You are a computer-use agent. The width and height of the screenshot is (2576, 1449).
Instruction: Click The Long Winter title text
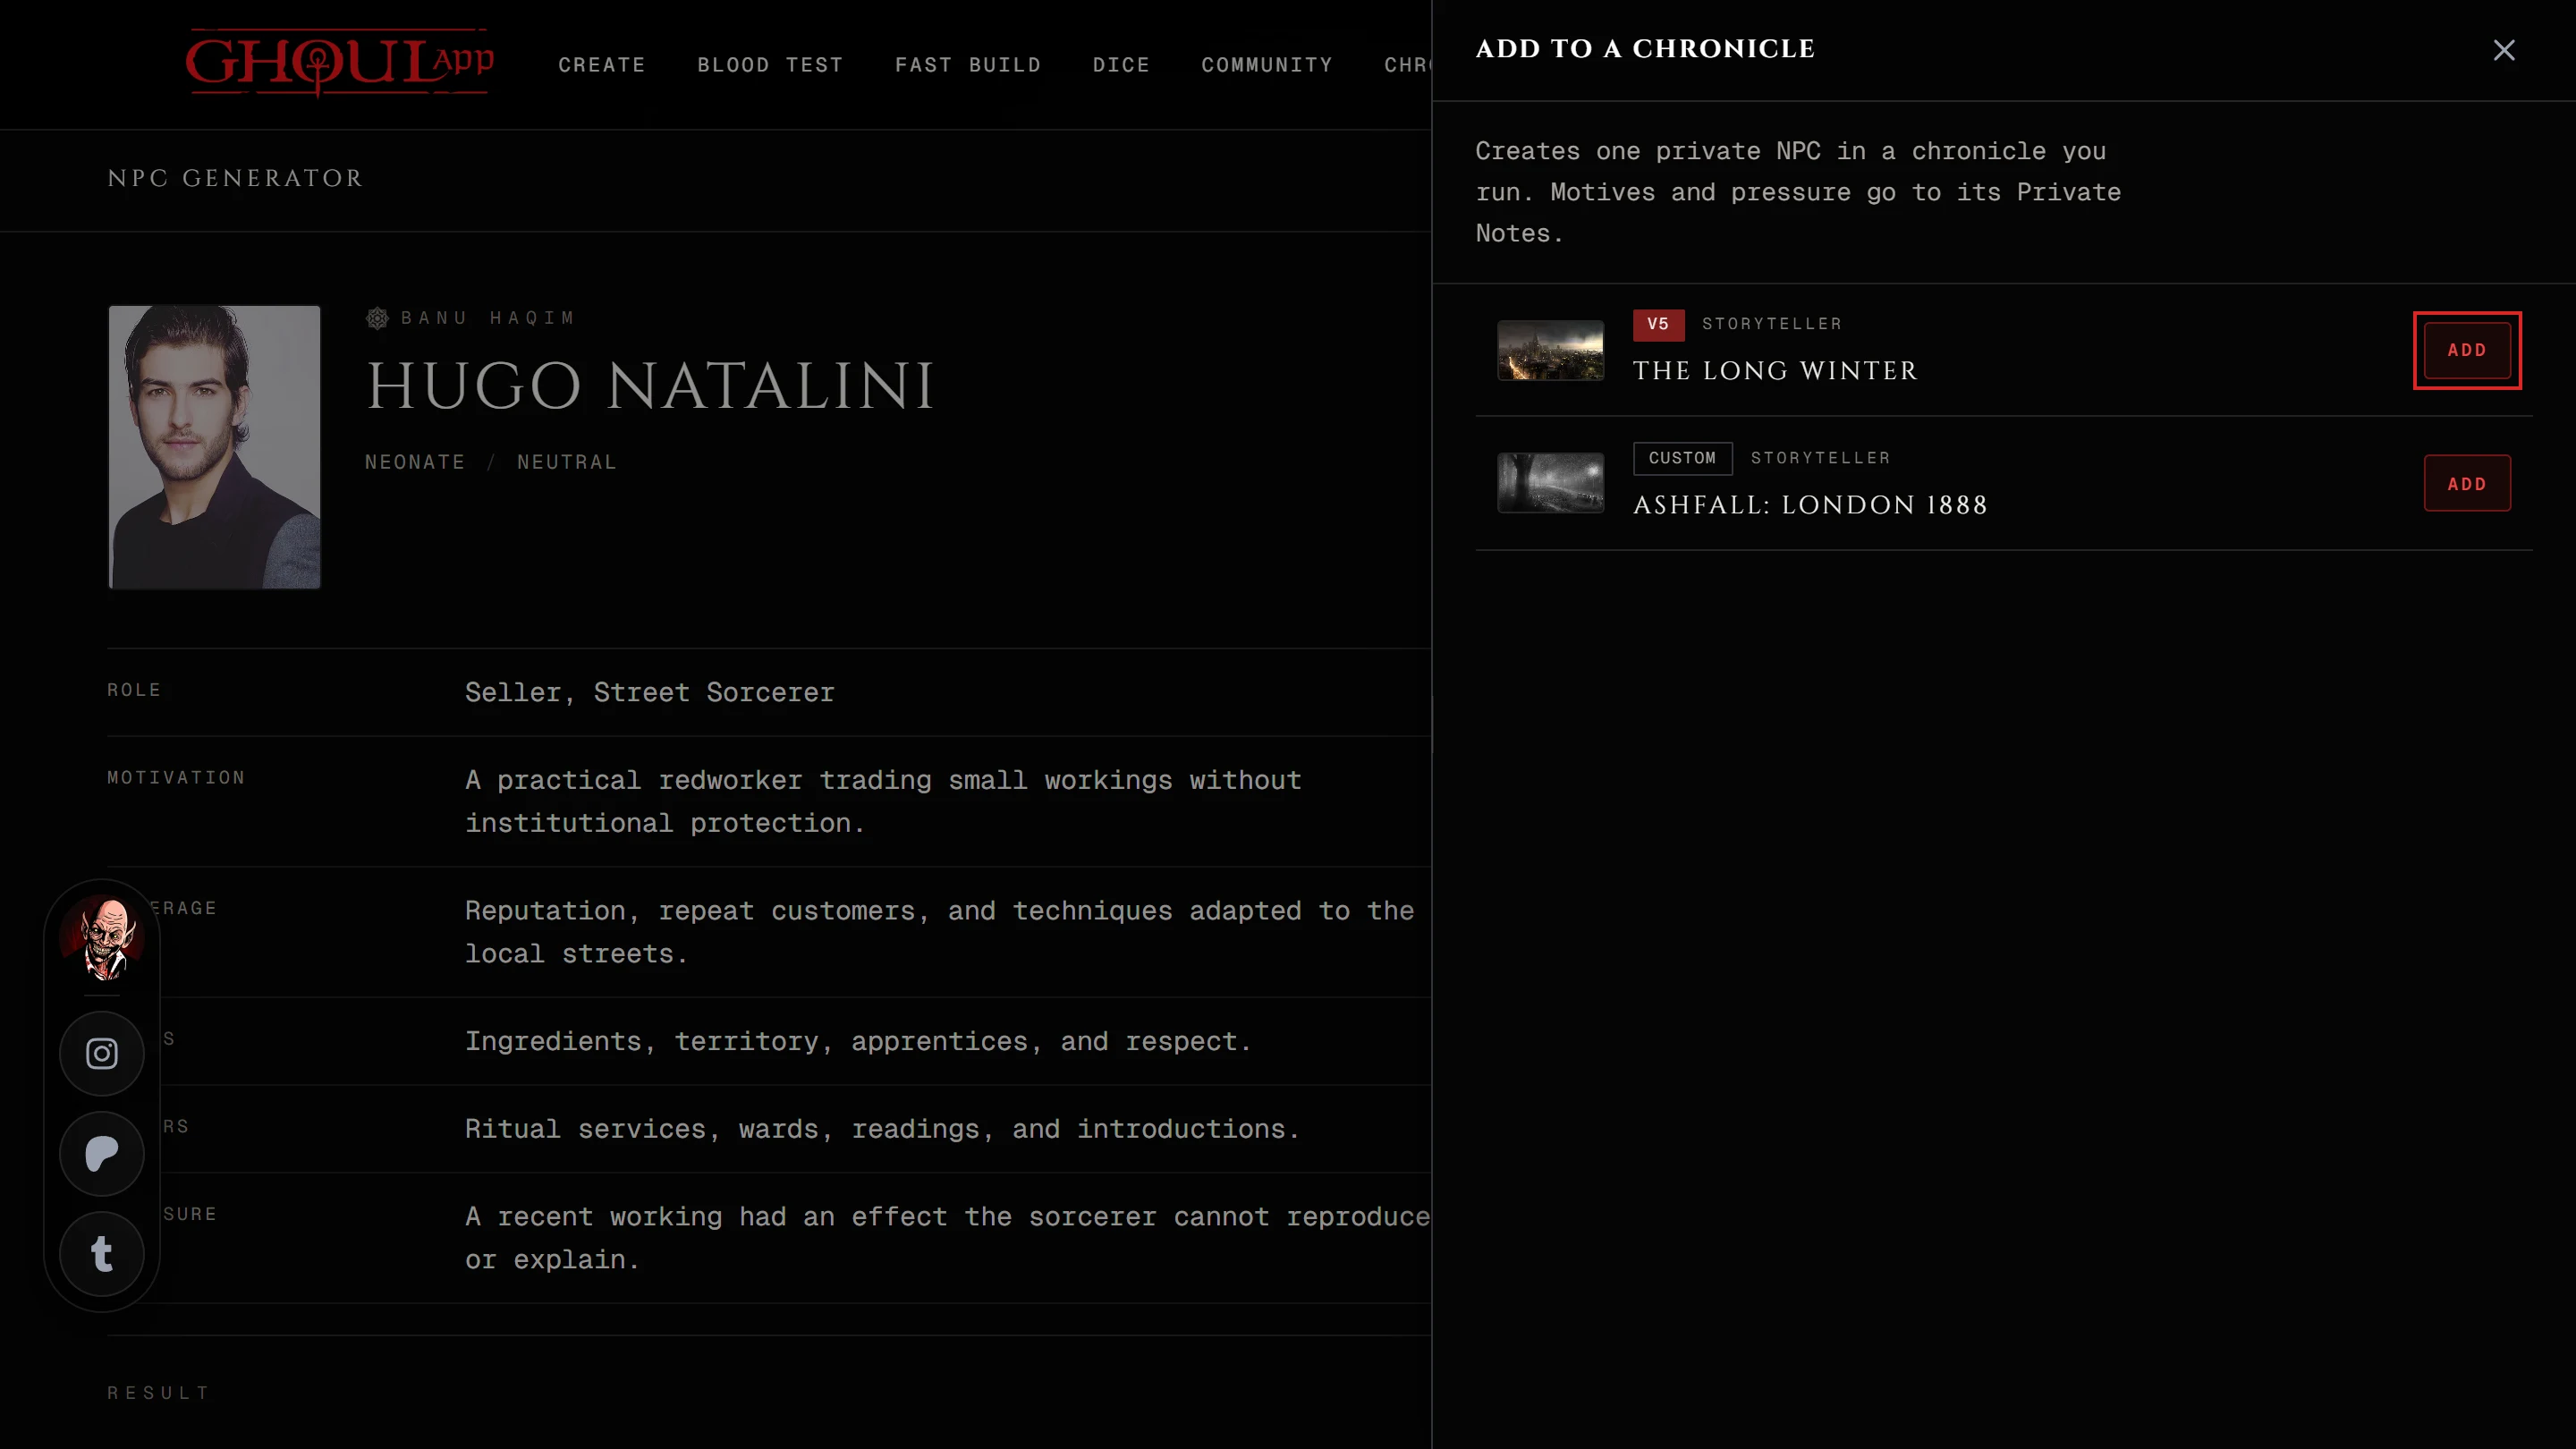[x=1775, y=371]
